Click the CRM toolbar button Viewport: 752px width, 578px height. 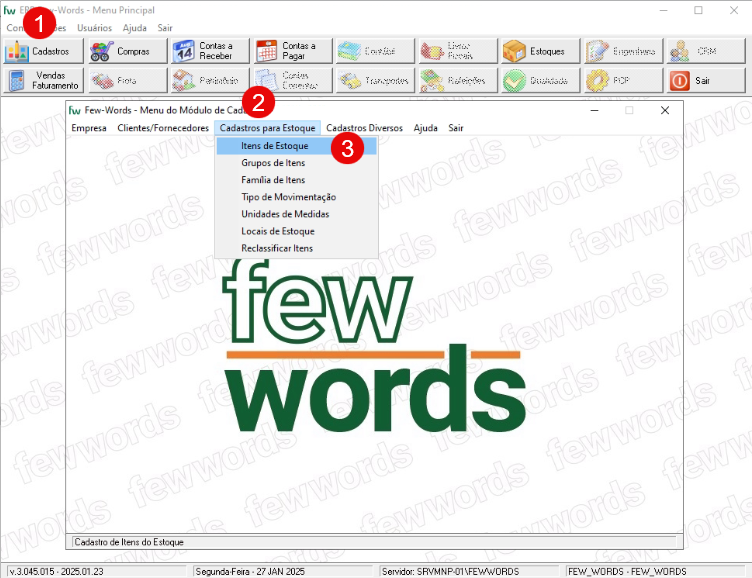pos(706,51)
